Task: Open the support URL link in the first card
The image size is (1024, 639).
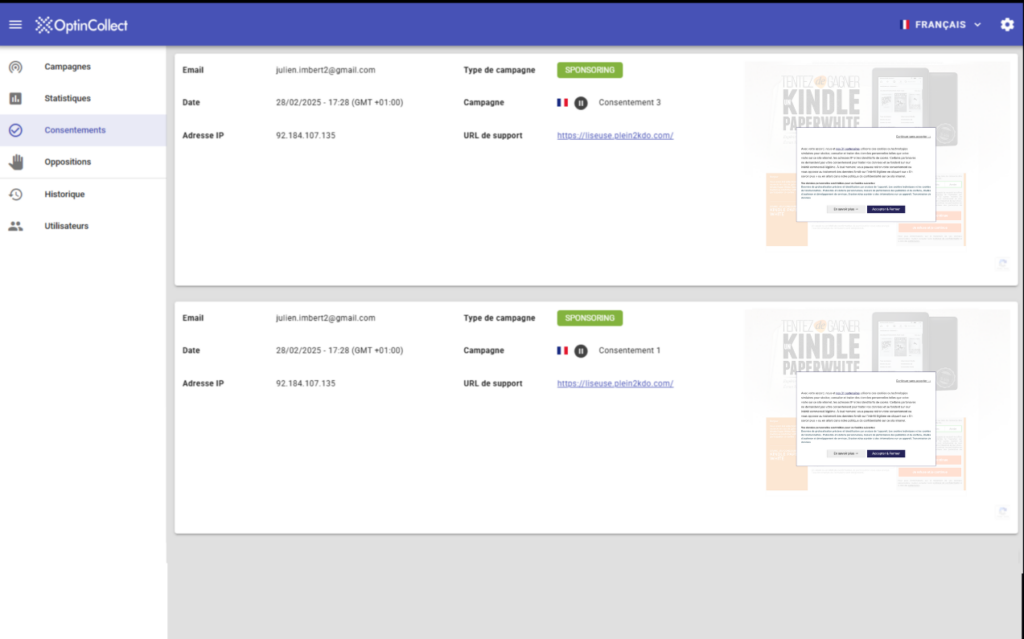Action: tap(614, 135)
